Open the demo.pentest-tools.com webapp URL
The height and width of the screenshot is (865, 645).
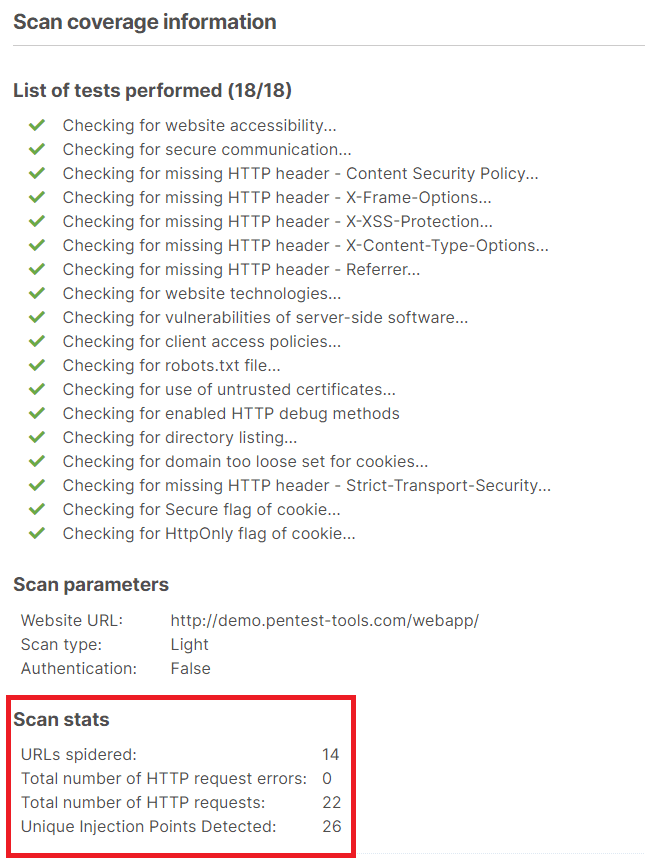pyautogui.click(x=324, y=620)
